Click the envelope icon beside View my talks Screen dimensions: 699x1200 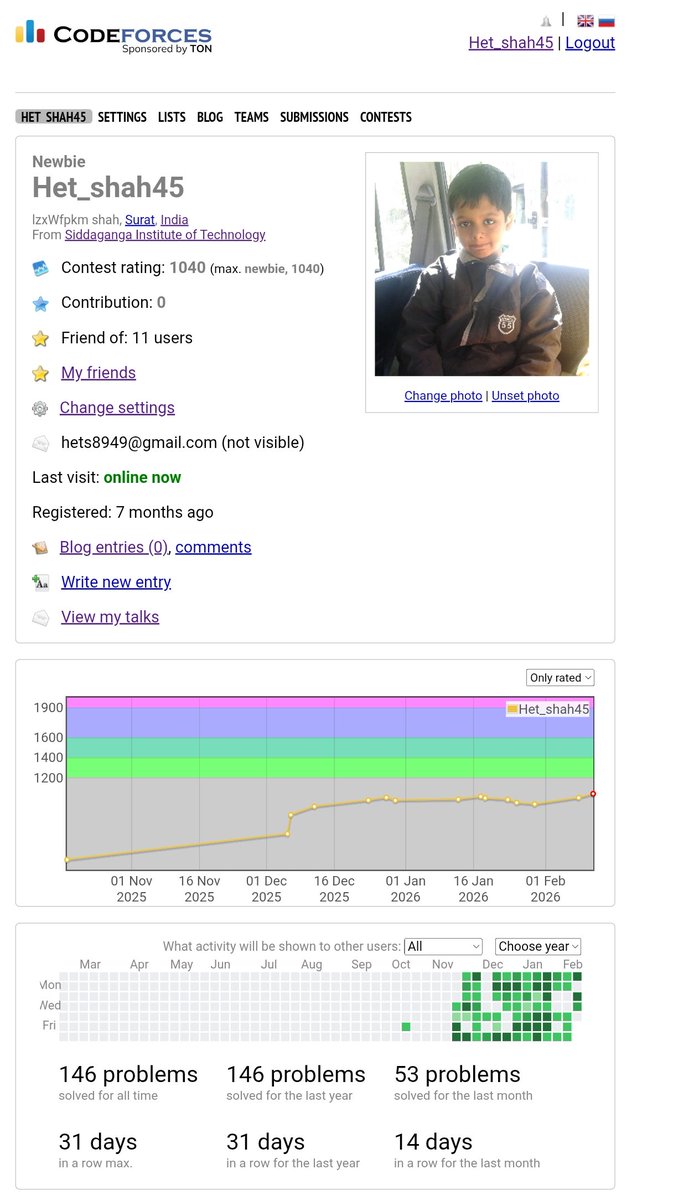40,618
